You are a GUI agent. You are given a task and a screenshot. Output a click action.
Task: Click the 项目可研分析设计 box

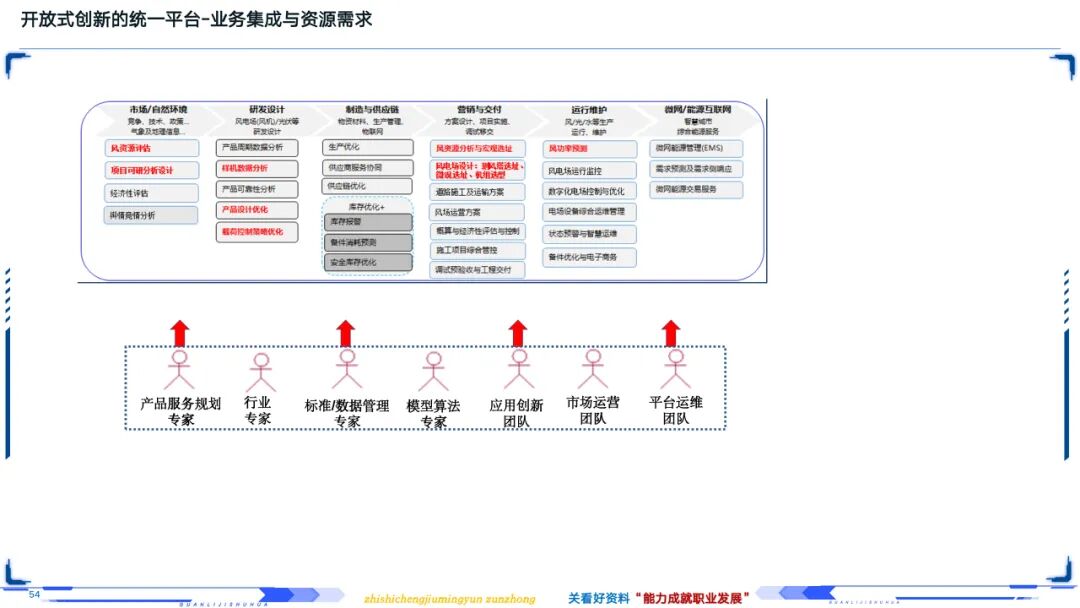click(x=152, y=170)
